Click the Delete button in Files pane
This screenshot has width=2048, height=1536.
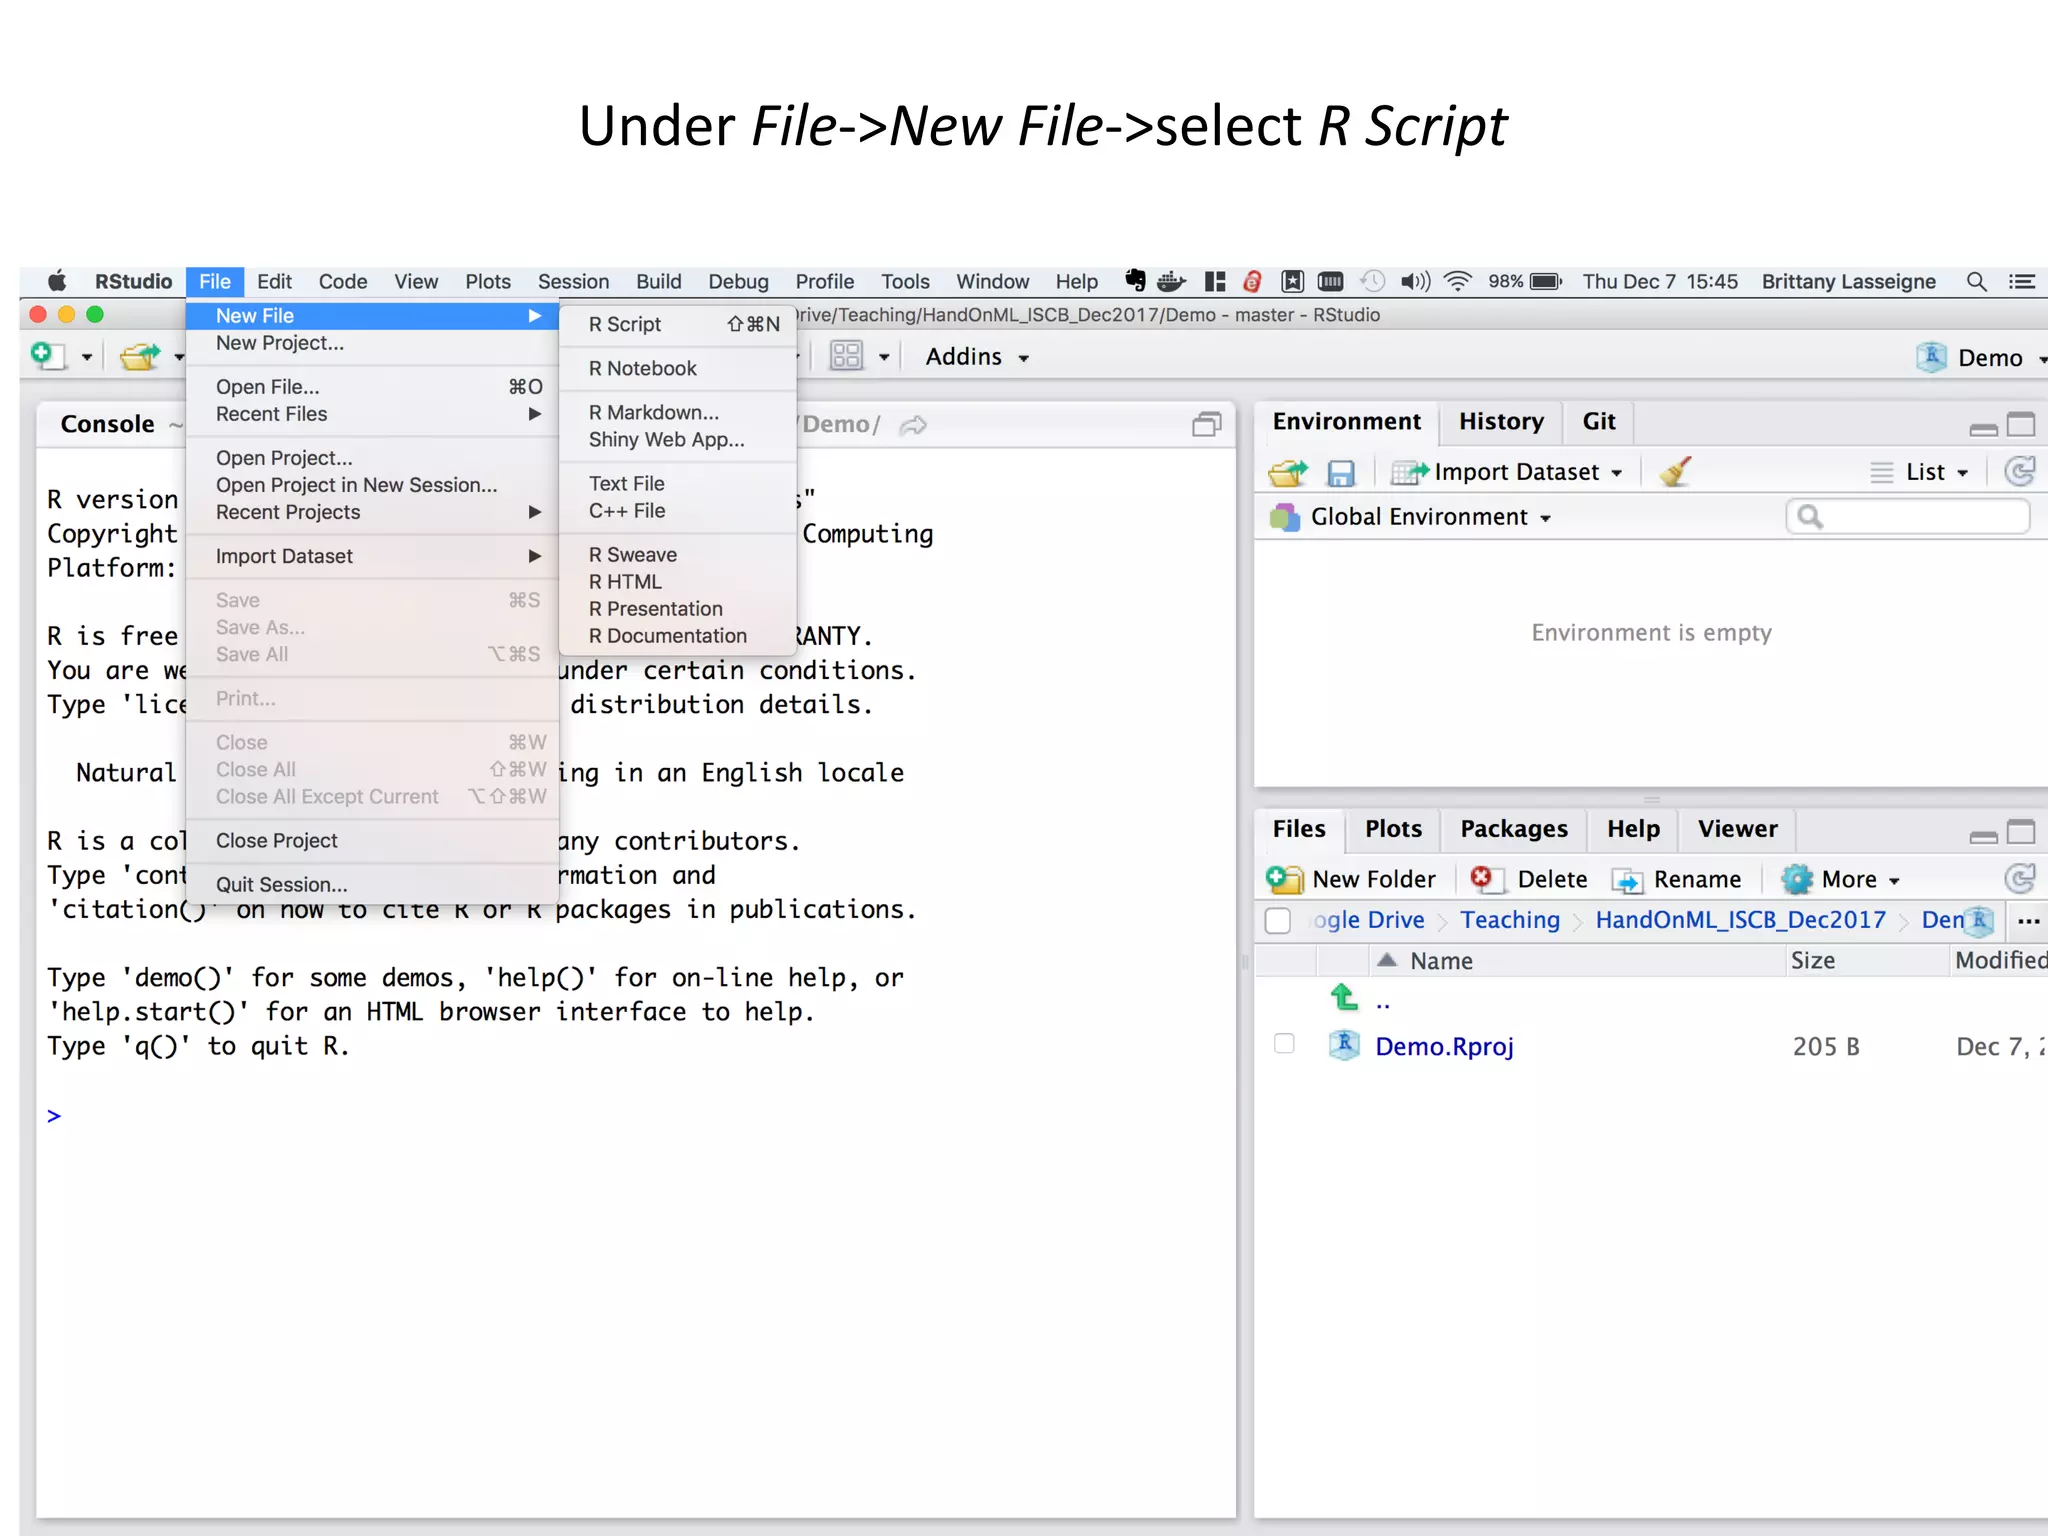(1529, 879)
